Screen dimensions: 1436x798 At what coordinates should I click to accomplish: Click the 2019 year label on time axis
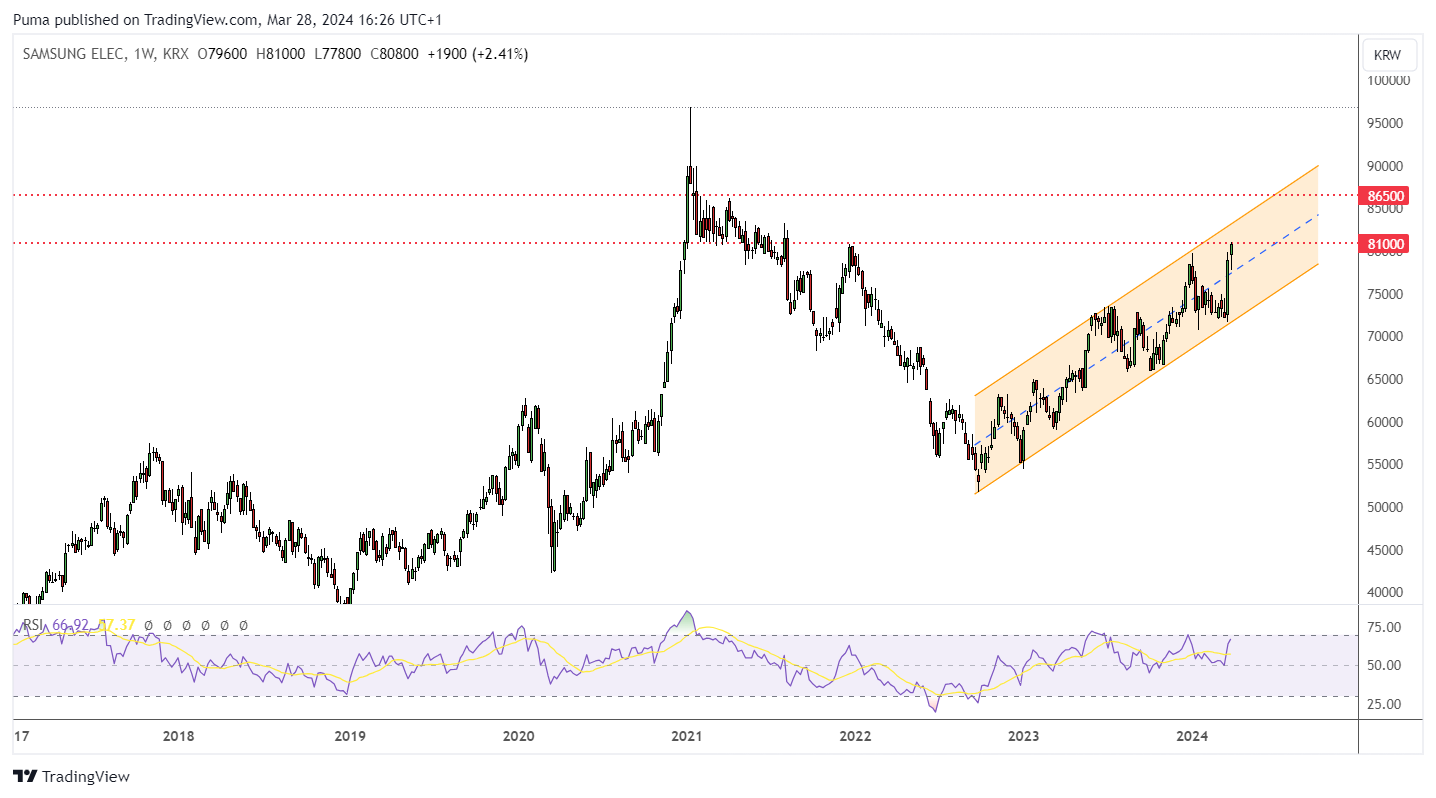click(x=348, y=737)
